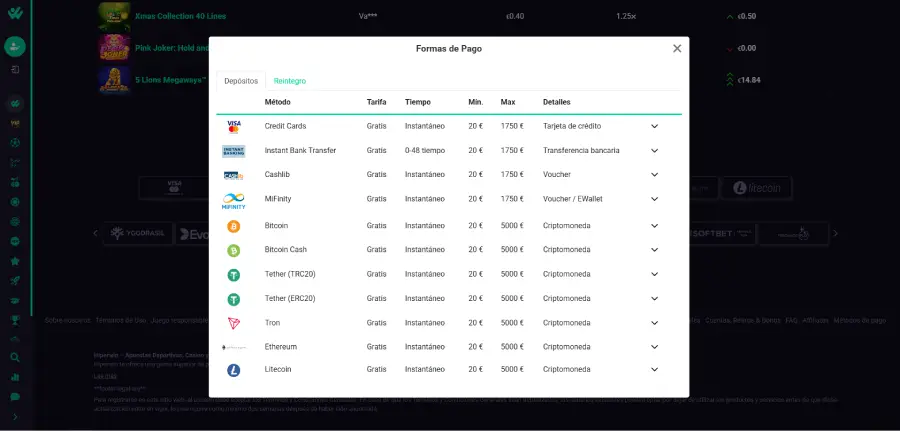Viewport: 900px width, 431px height.
Task: Click the Litecoin badge behind the dialog
Action: tap(757, 188)
